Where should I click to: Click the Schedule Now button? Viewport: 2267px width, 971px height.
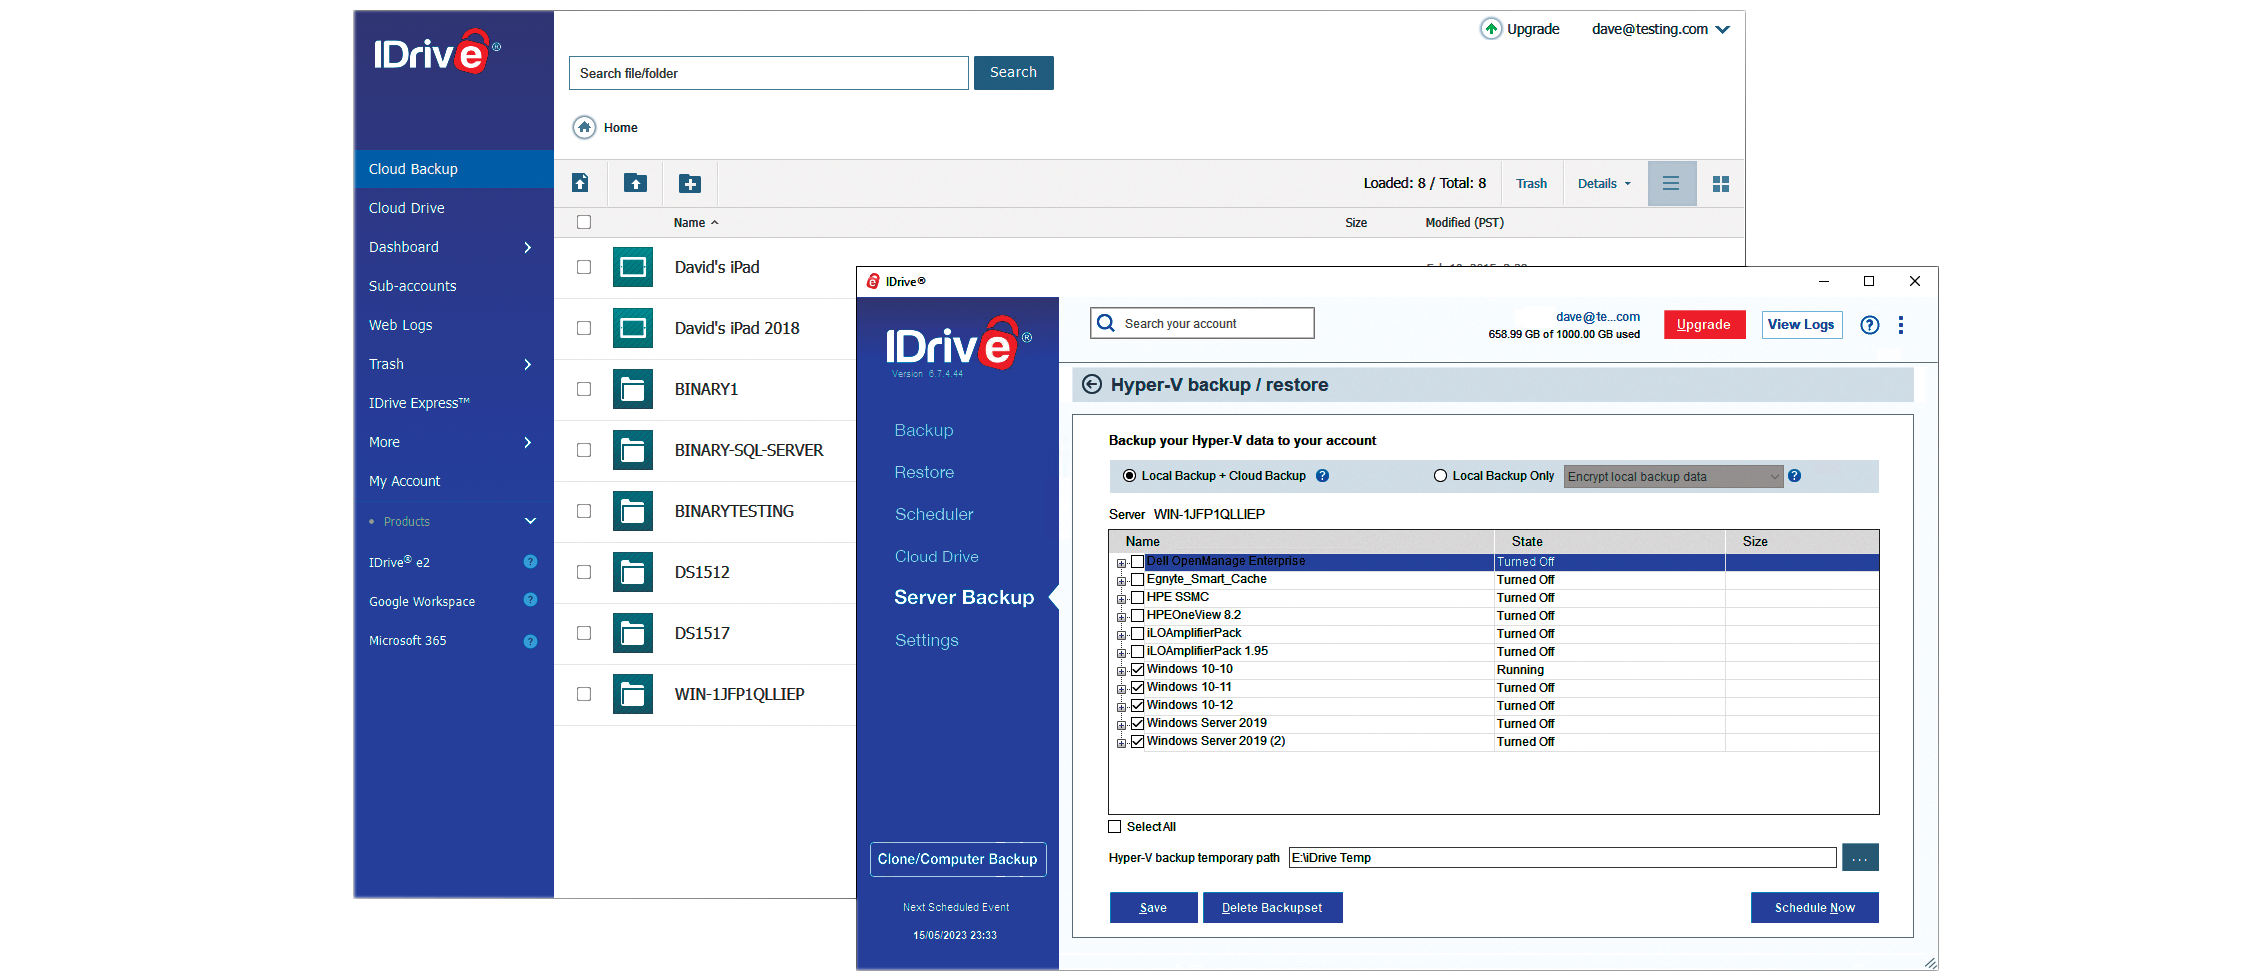tap(1815, 908)
